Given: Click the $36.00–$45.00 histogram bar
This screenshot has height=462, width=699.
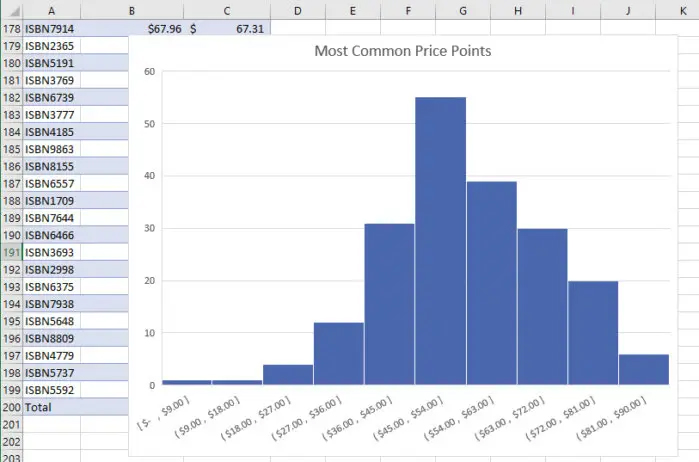Looking at the screenshot, I should point(389,303).
